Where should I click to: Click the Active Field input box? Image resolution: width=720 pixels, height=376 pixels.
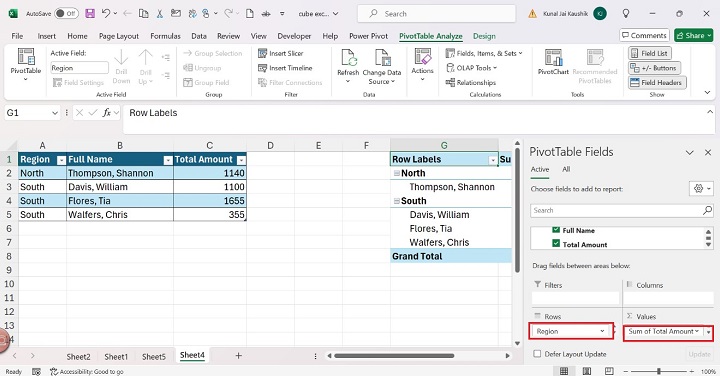click(x=79, y=68)
